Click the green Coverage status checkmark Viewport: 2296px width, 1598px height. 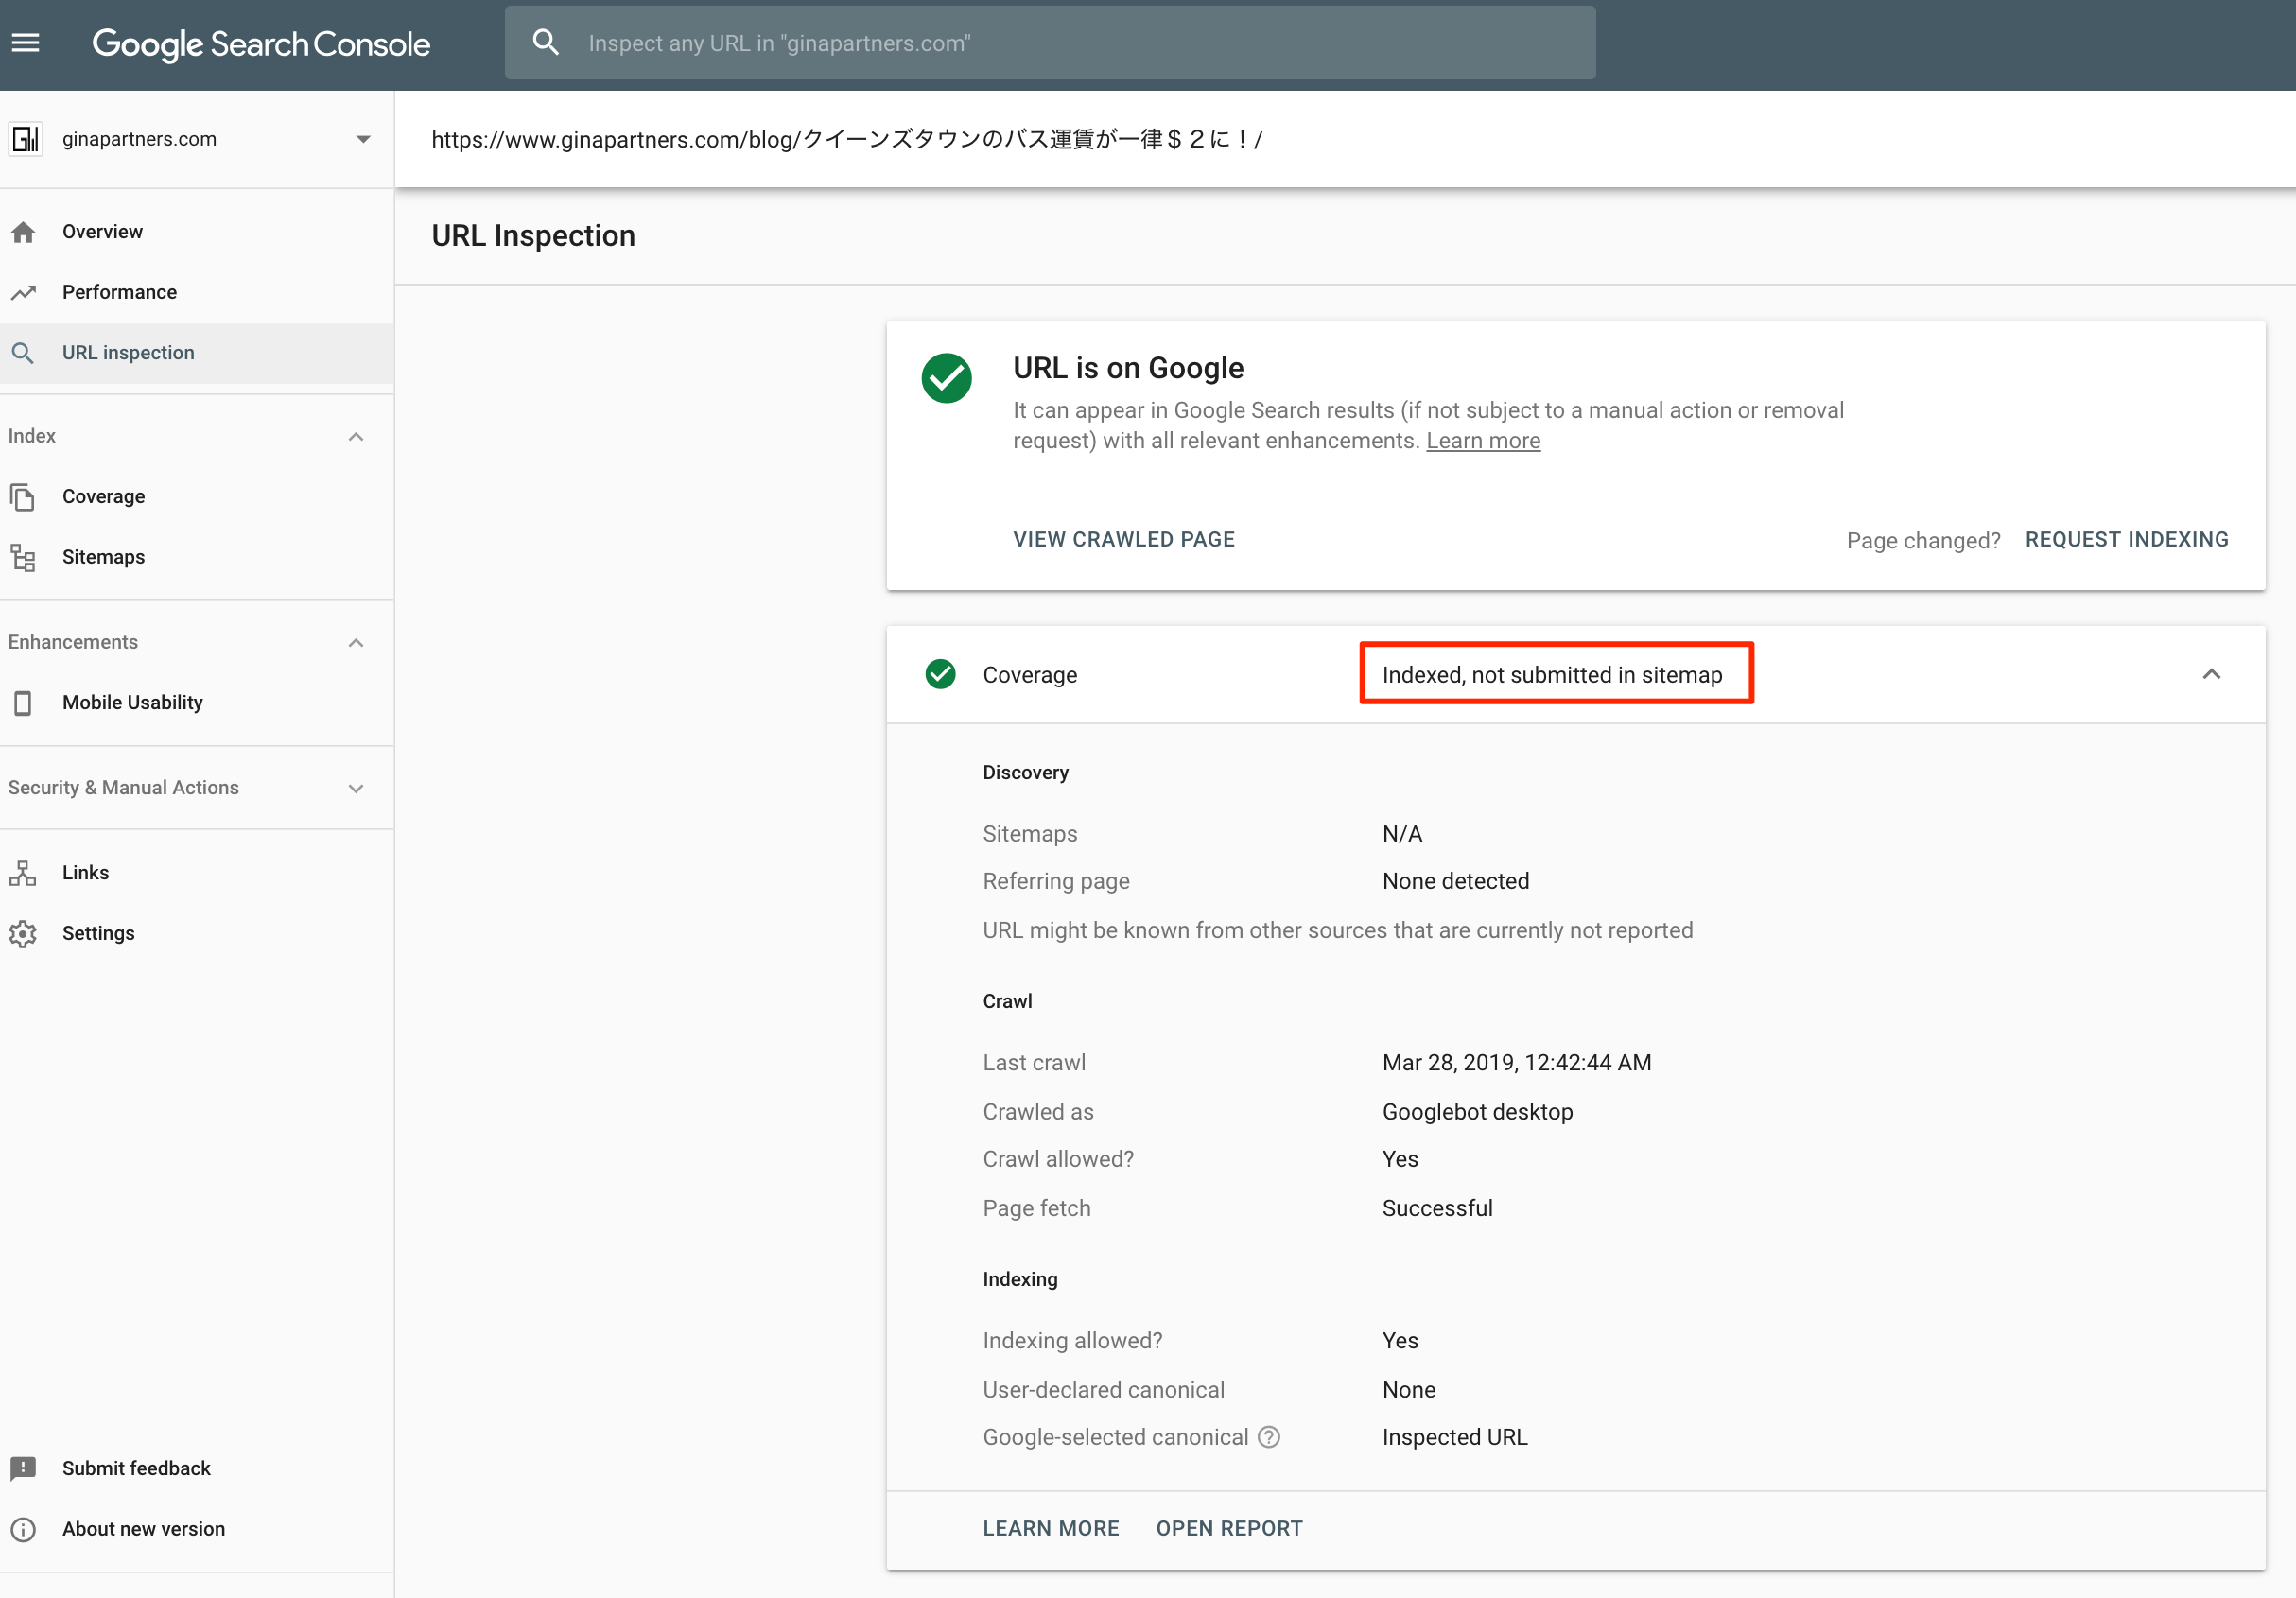pyautogui.click(x=940, y=674)
